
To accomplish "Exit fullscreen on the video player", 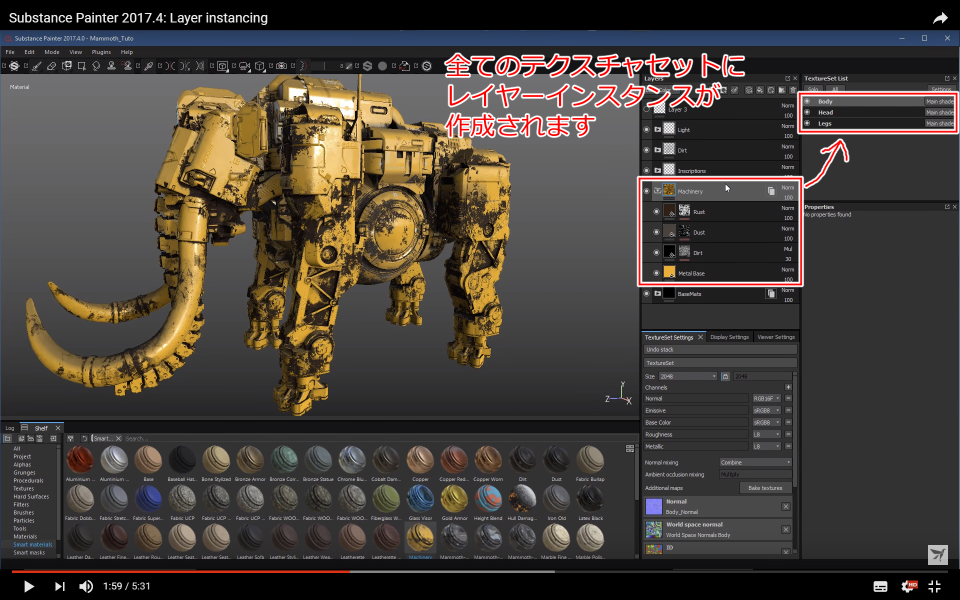I will (935, 586).
